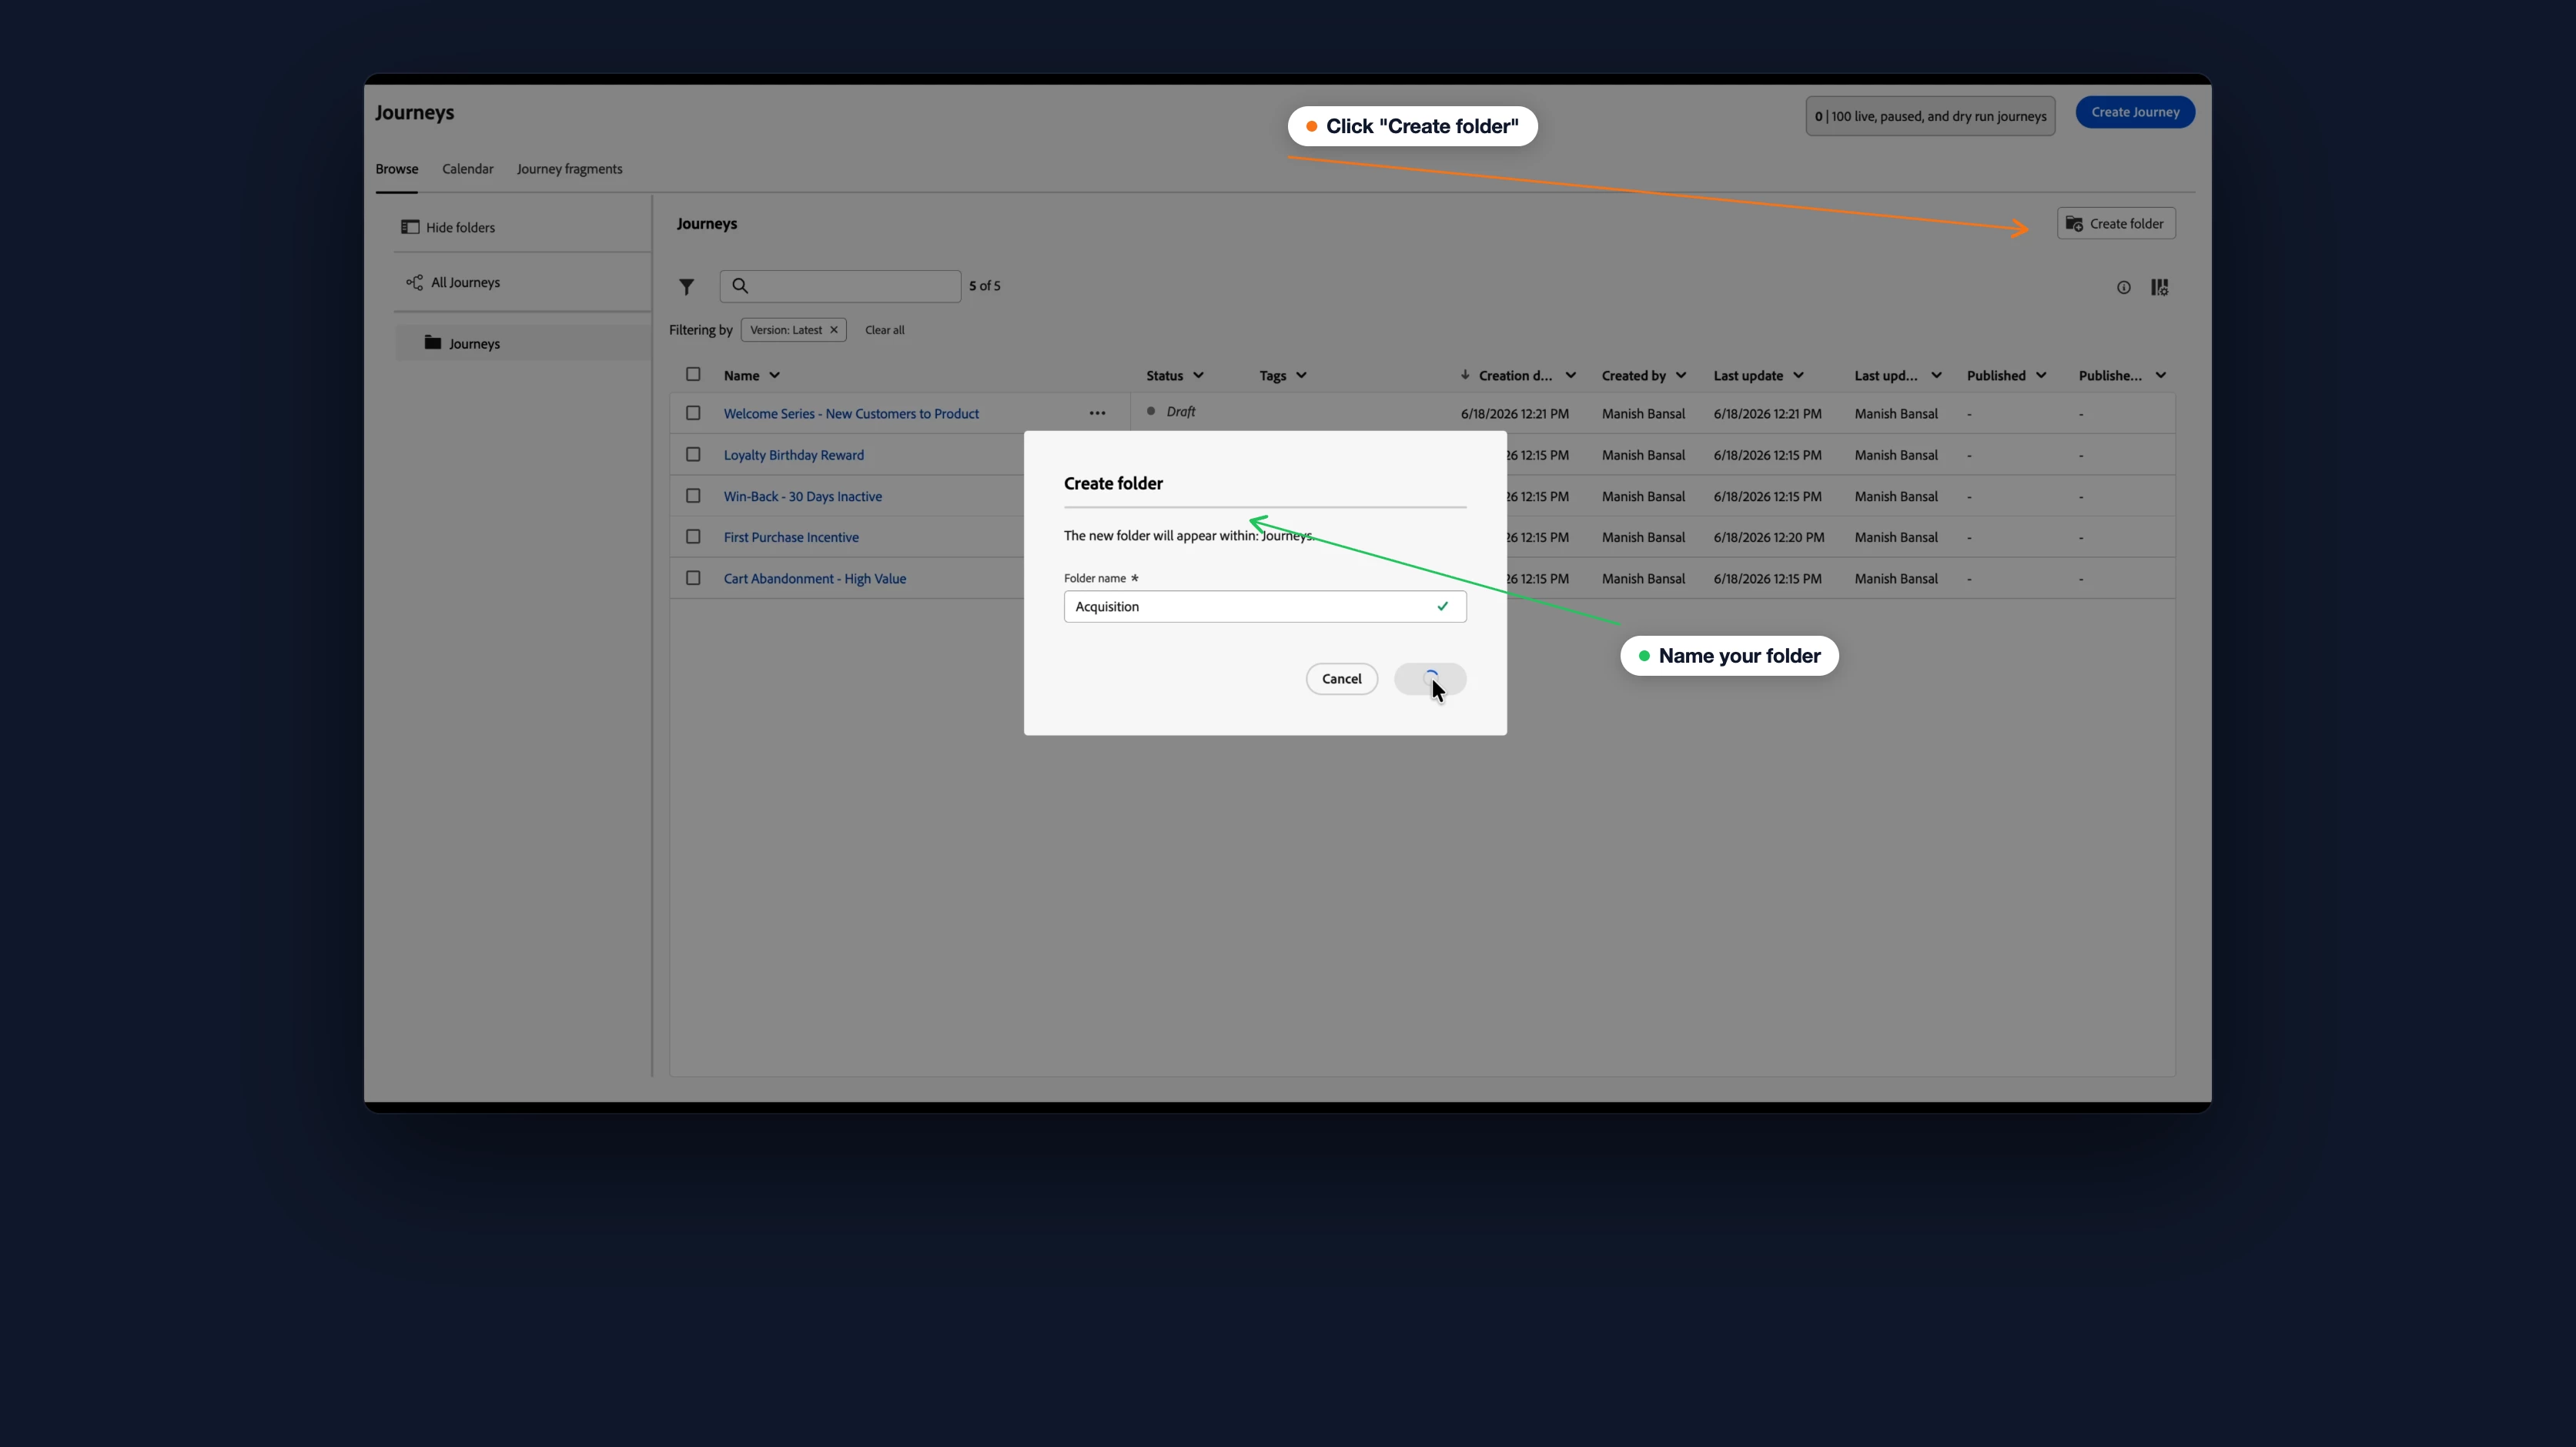Click the Create Journey button
Viewport: 2576px width, 1447px height.
2135,112
